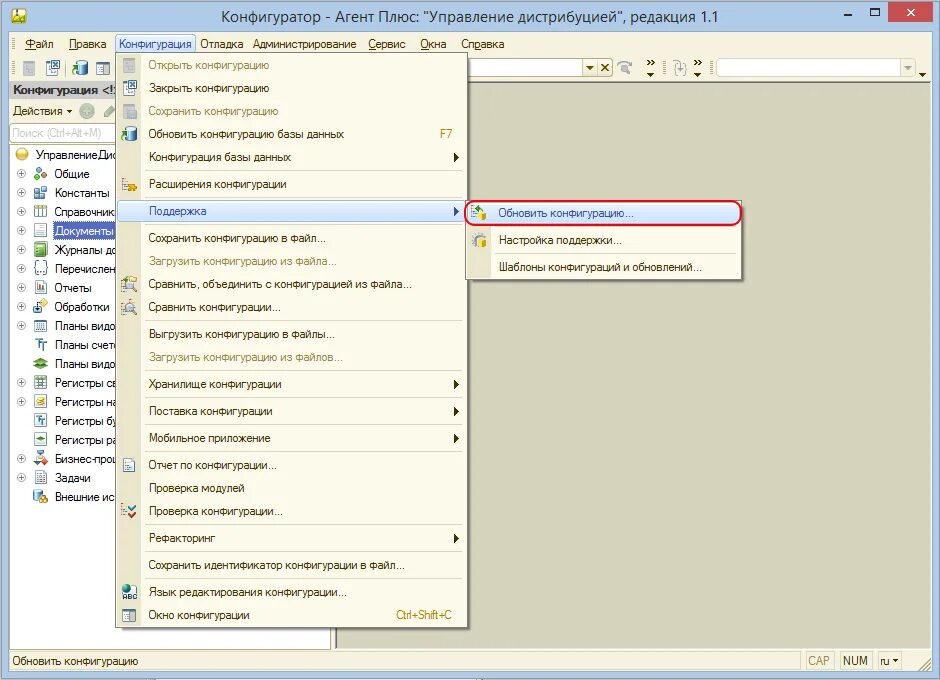Expand the Задачи tree node

[22, 478]
